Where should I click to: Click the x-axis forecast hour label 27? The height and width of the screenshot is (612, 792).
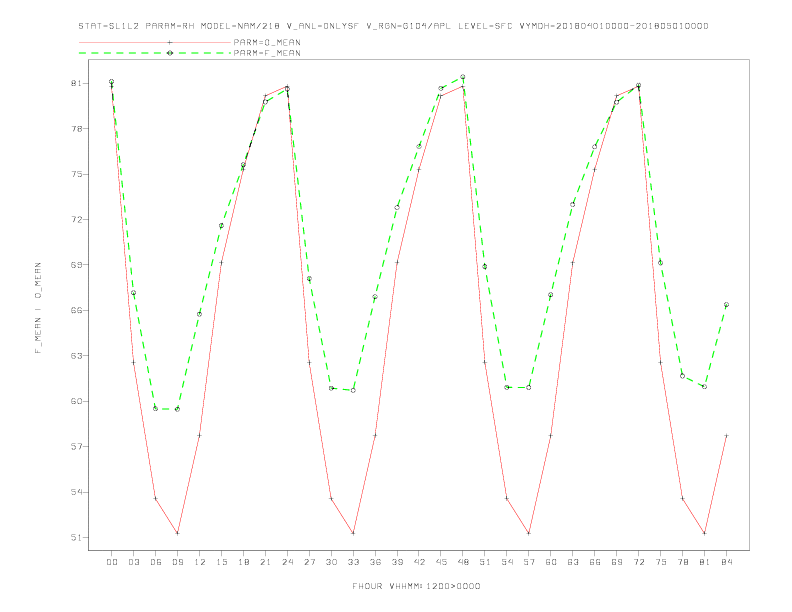pos(309,562)
